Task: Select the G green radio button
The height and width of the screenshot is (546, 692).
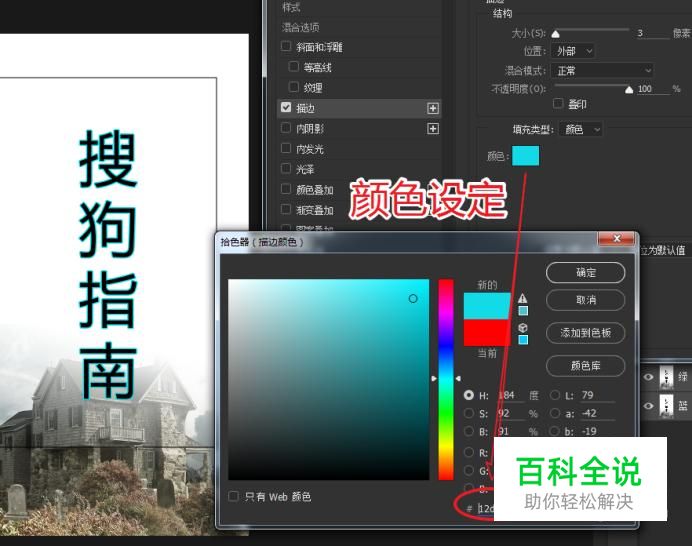Action: pos(469,471)
